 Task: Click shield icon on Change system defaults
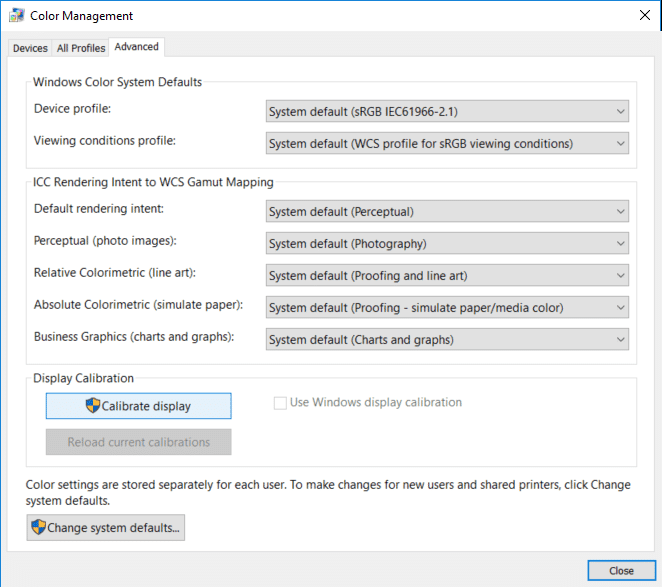[39, 528]
